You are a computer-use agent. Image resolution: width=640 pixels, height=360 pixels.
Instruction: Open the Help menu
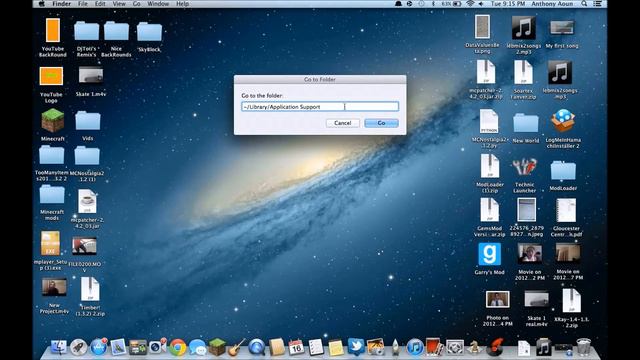[182, 4]
